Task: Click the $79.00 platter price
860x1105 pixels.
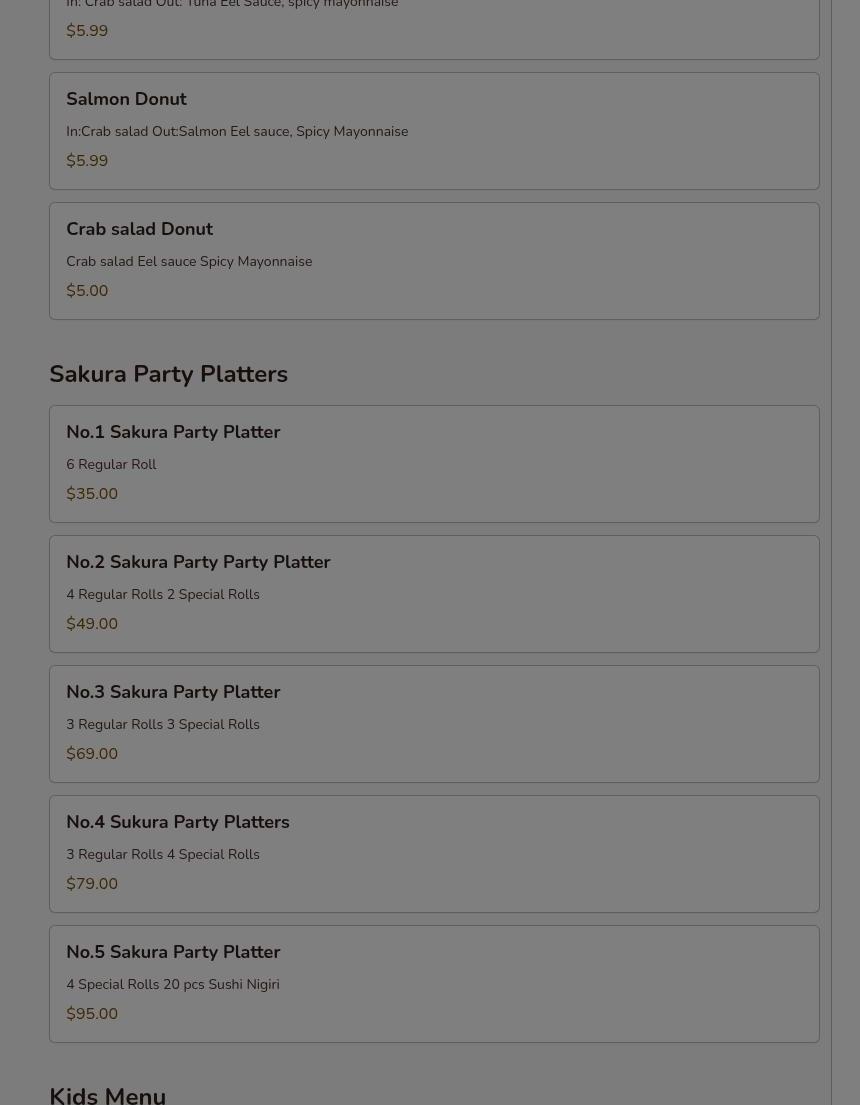Action: point(92,884)
